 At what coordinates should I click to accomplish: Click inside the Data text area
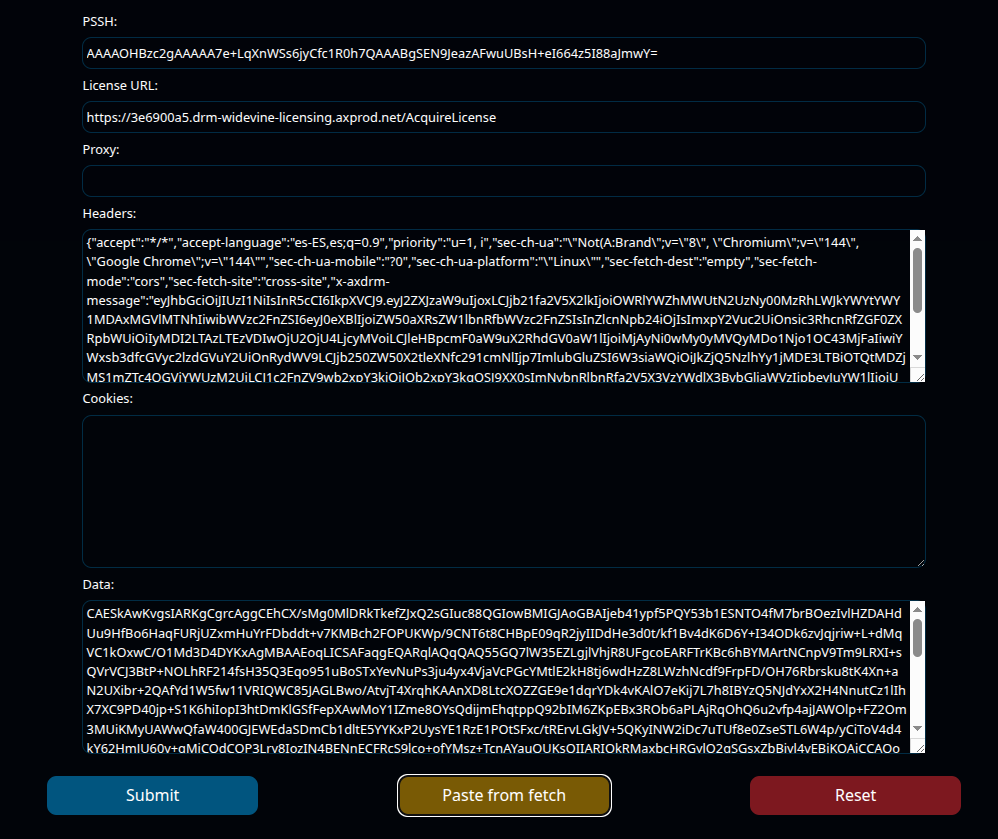point(495,677)
